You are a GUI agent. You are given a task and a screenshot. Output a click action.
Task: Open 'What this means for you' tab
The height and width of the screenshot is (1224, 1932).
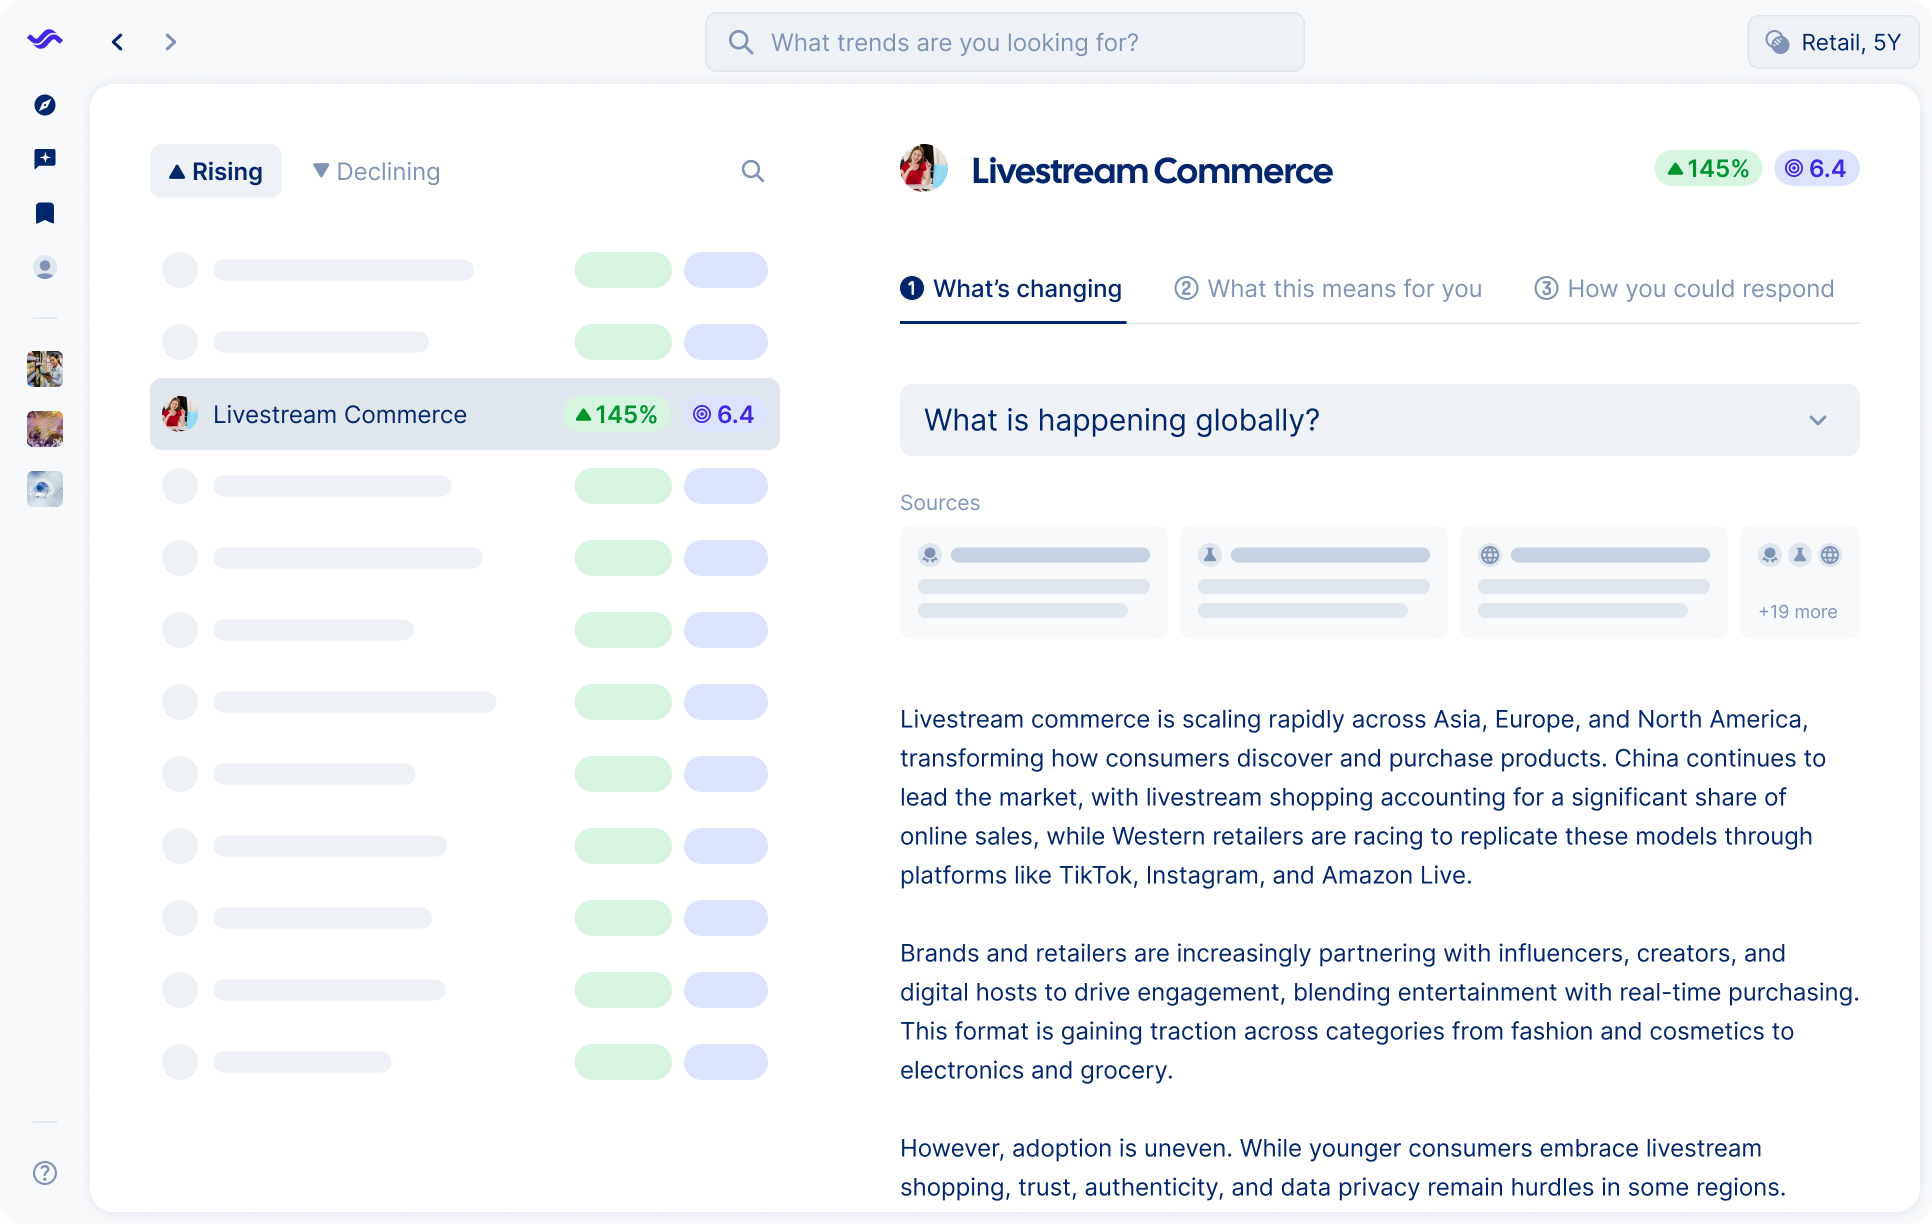pyautogui.click(x=1328, y=289)
